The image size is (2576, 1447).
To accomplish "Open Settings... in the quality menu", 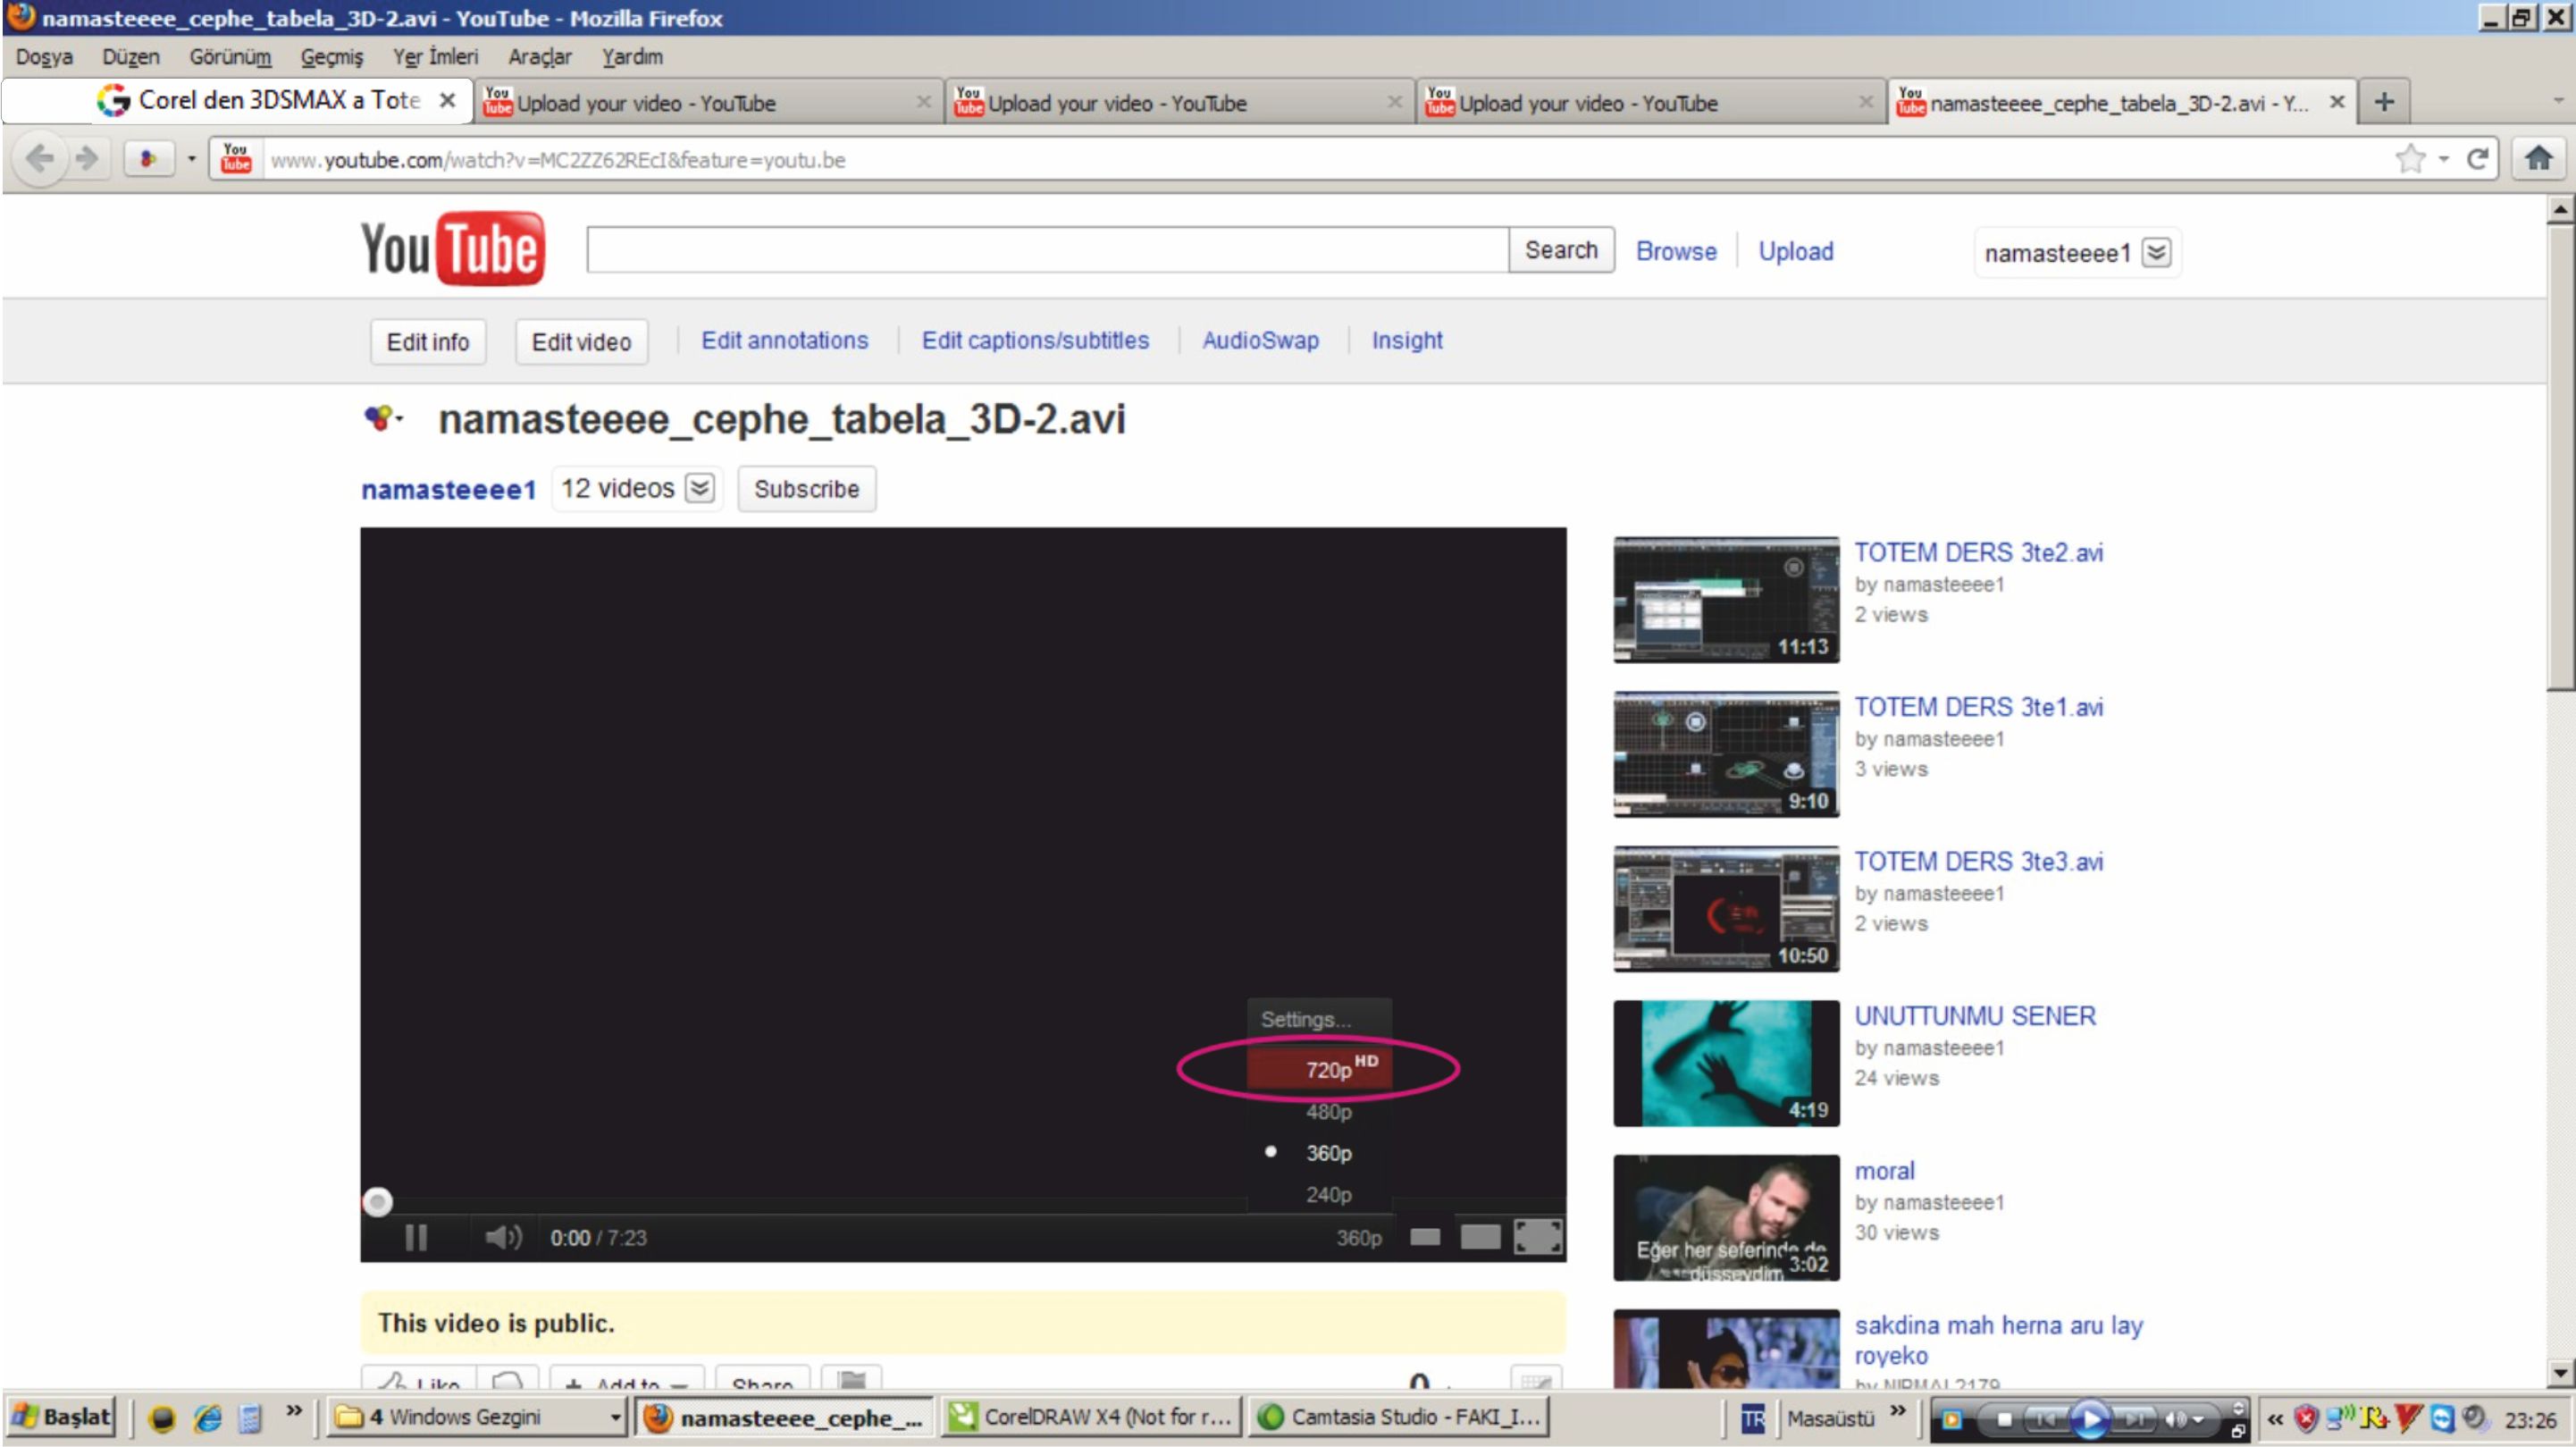I will [1306, 1019].
